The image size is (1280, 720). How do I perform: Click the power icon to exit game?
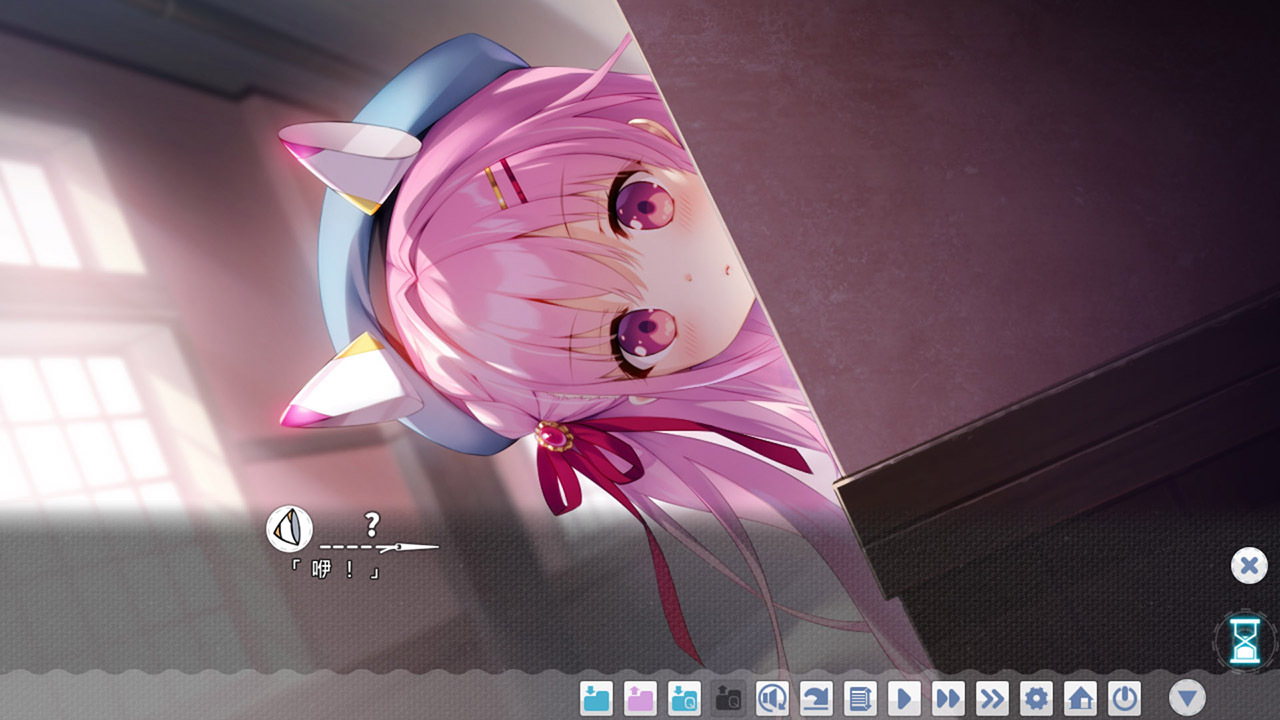(x=1124, y=697)
